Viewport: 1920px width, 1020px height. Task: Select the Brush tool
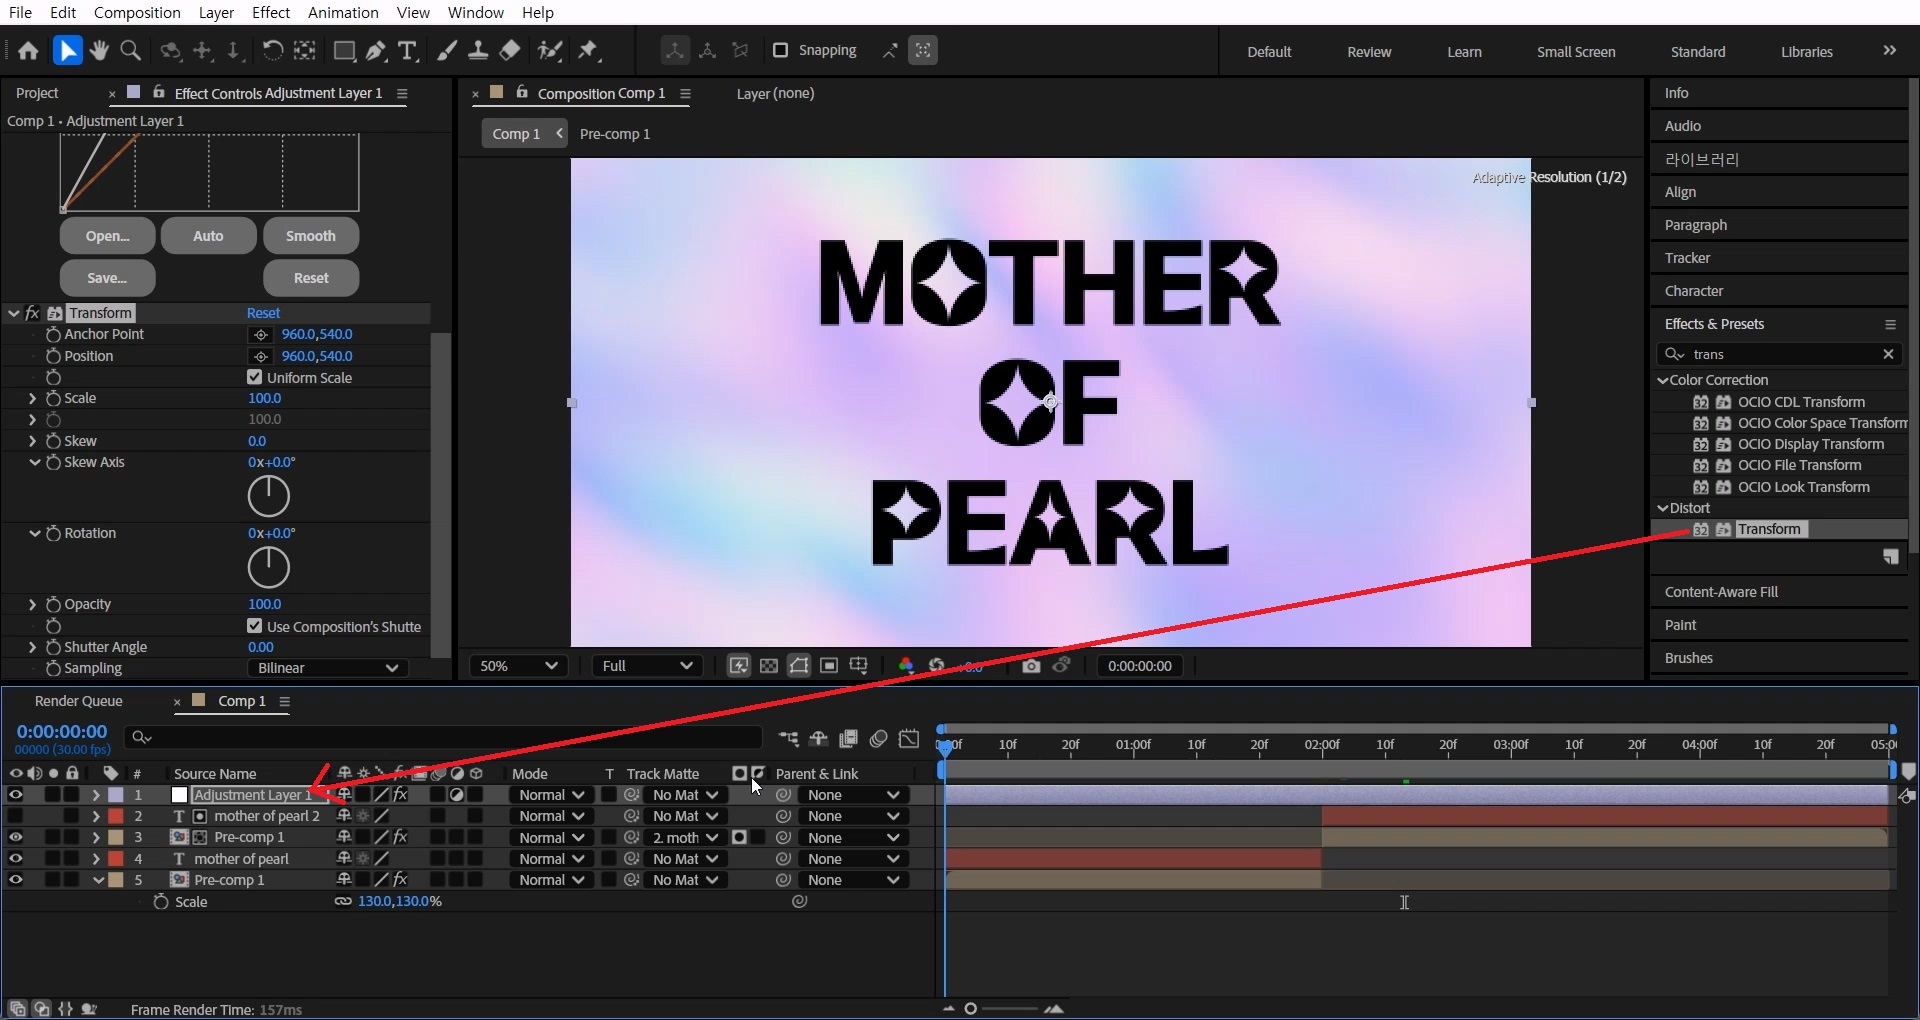point(447,51)
